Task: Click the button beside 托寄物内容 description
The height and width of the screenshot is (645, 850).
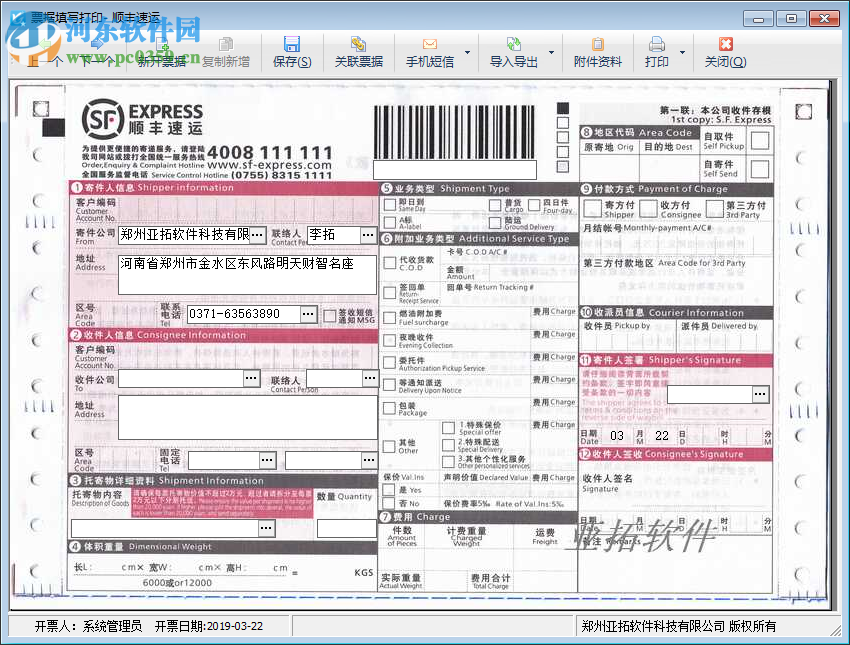Action: click(x=265, y=527)
